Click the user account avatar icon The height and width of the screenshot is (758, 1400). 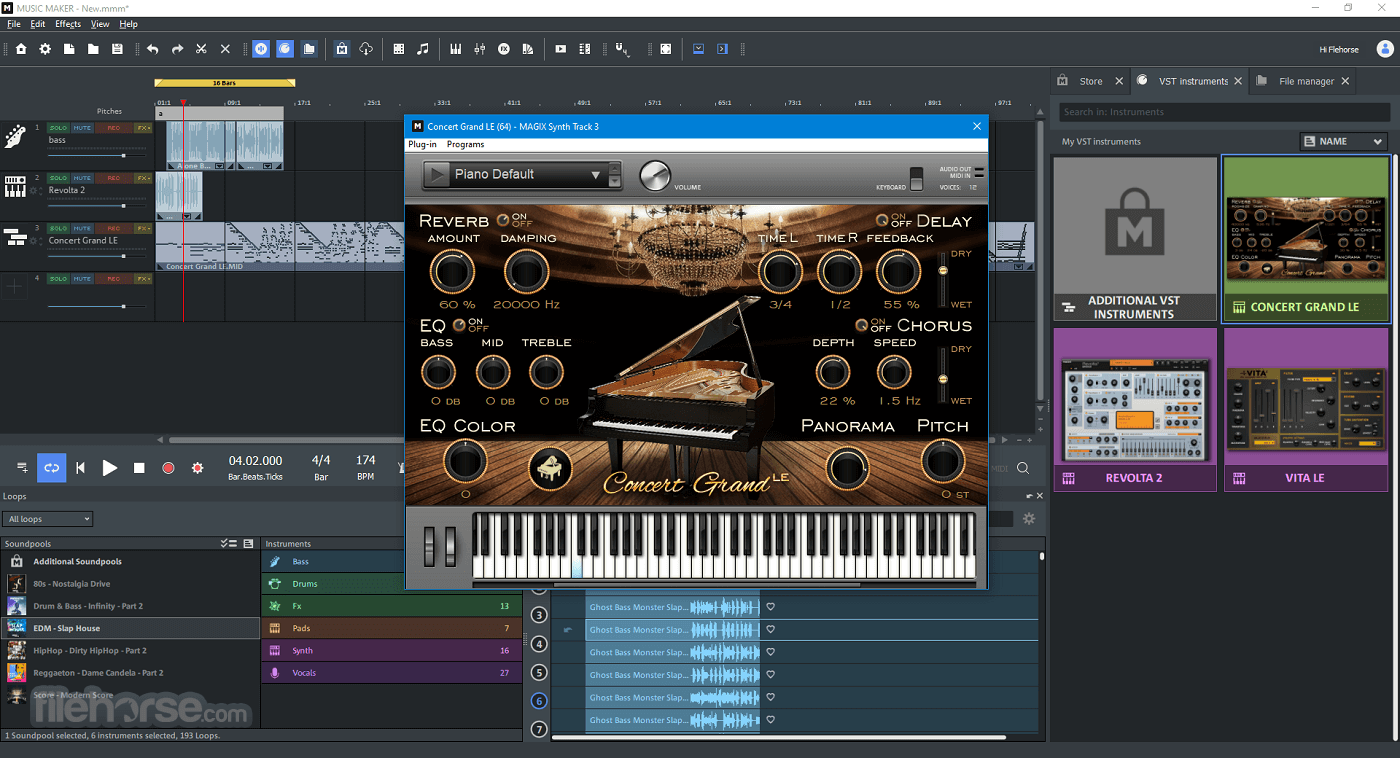[1385, 49]
